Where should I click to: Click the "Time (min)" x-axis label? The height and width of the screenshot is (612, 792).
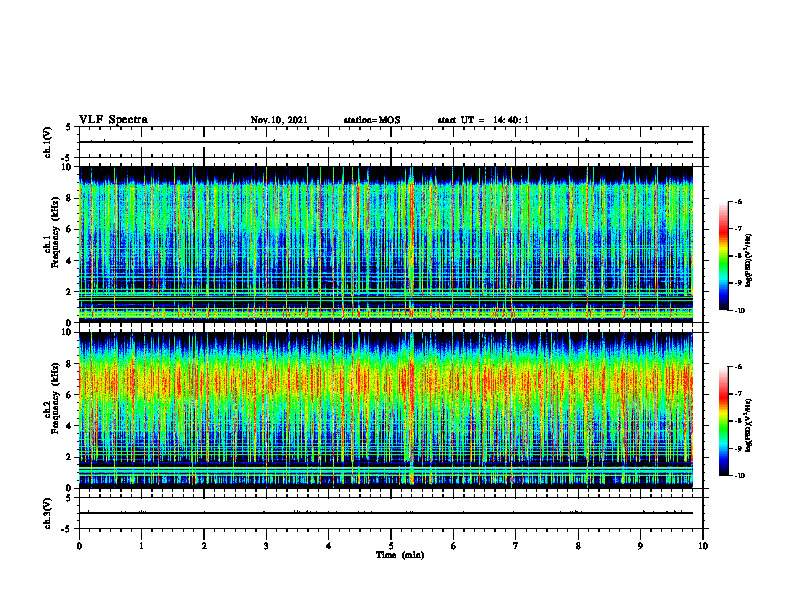click(x=400, y=555)
